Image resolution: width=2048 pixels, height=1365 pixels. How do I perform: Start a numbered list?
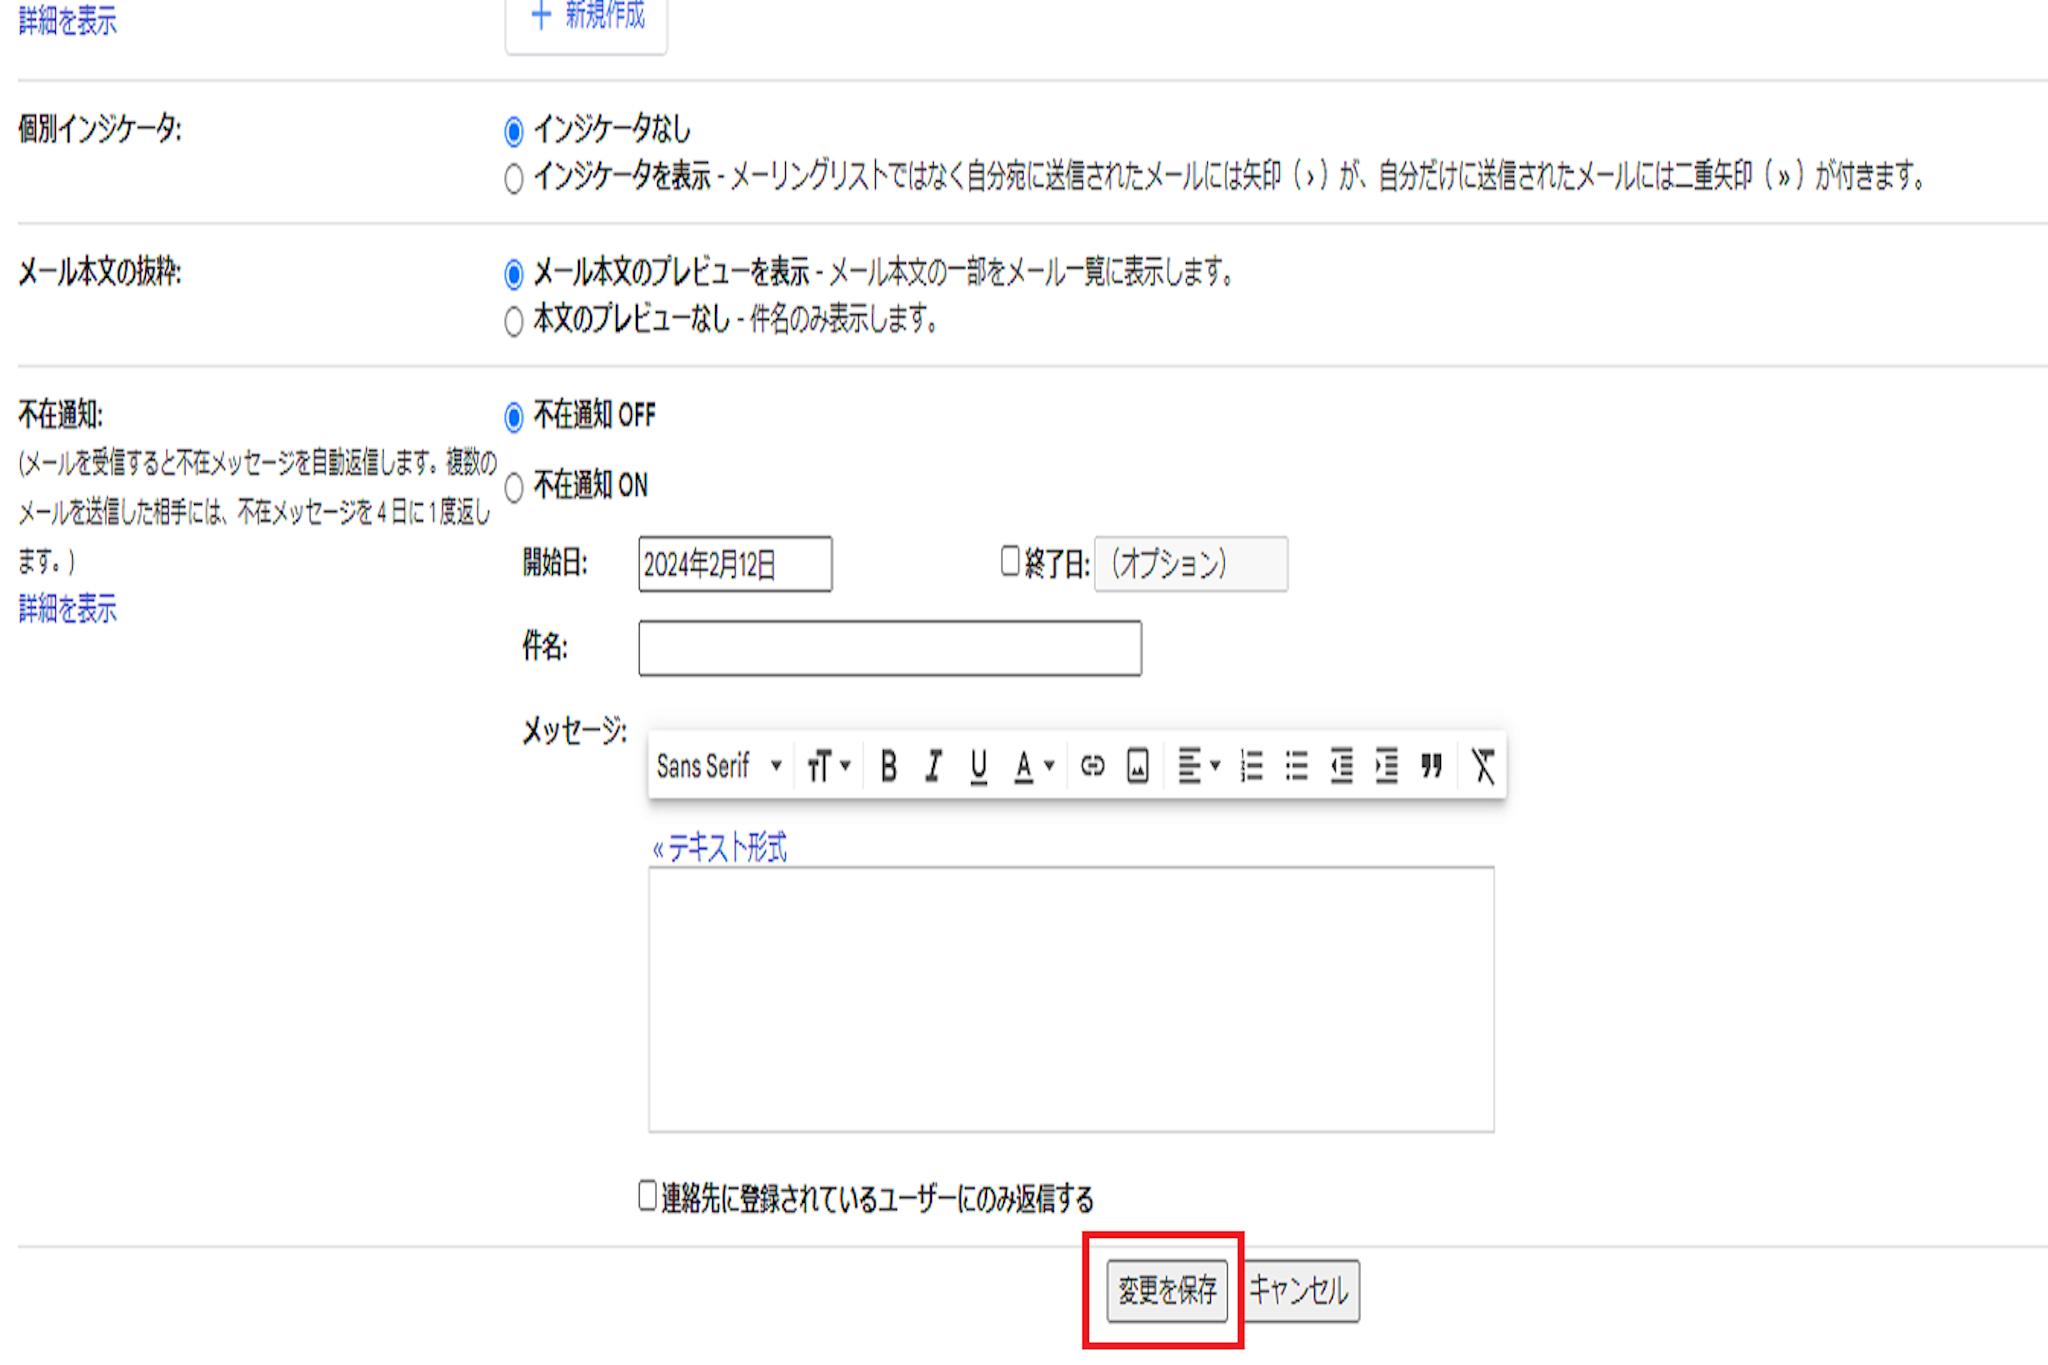pos(1251,767)
